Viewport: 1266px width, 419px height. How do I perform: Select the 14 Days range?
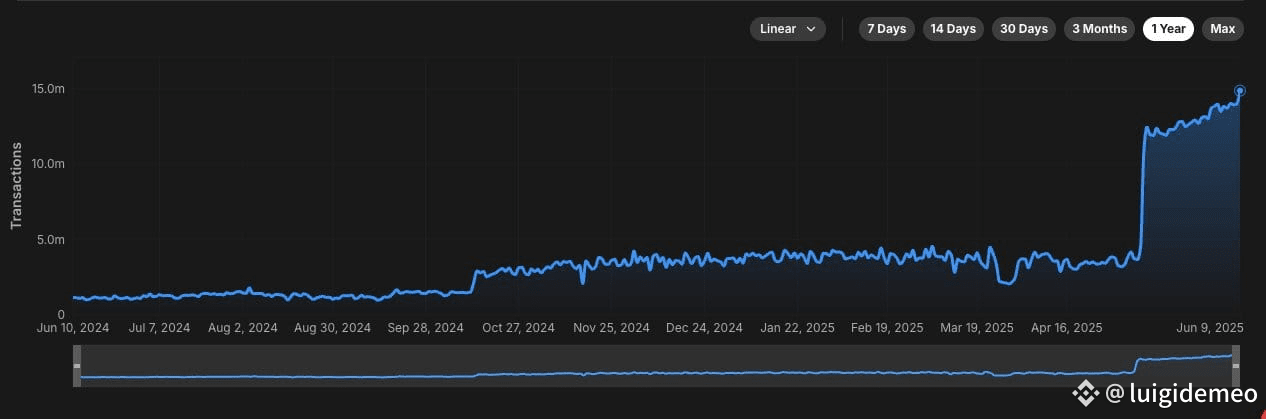953,29
